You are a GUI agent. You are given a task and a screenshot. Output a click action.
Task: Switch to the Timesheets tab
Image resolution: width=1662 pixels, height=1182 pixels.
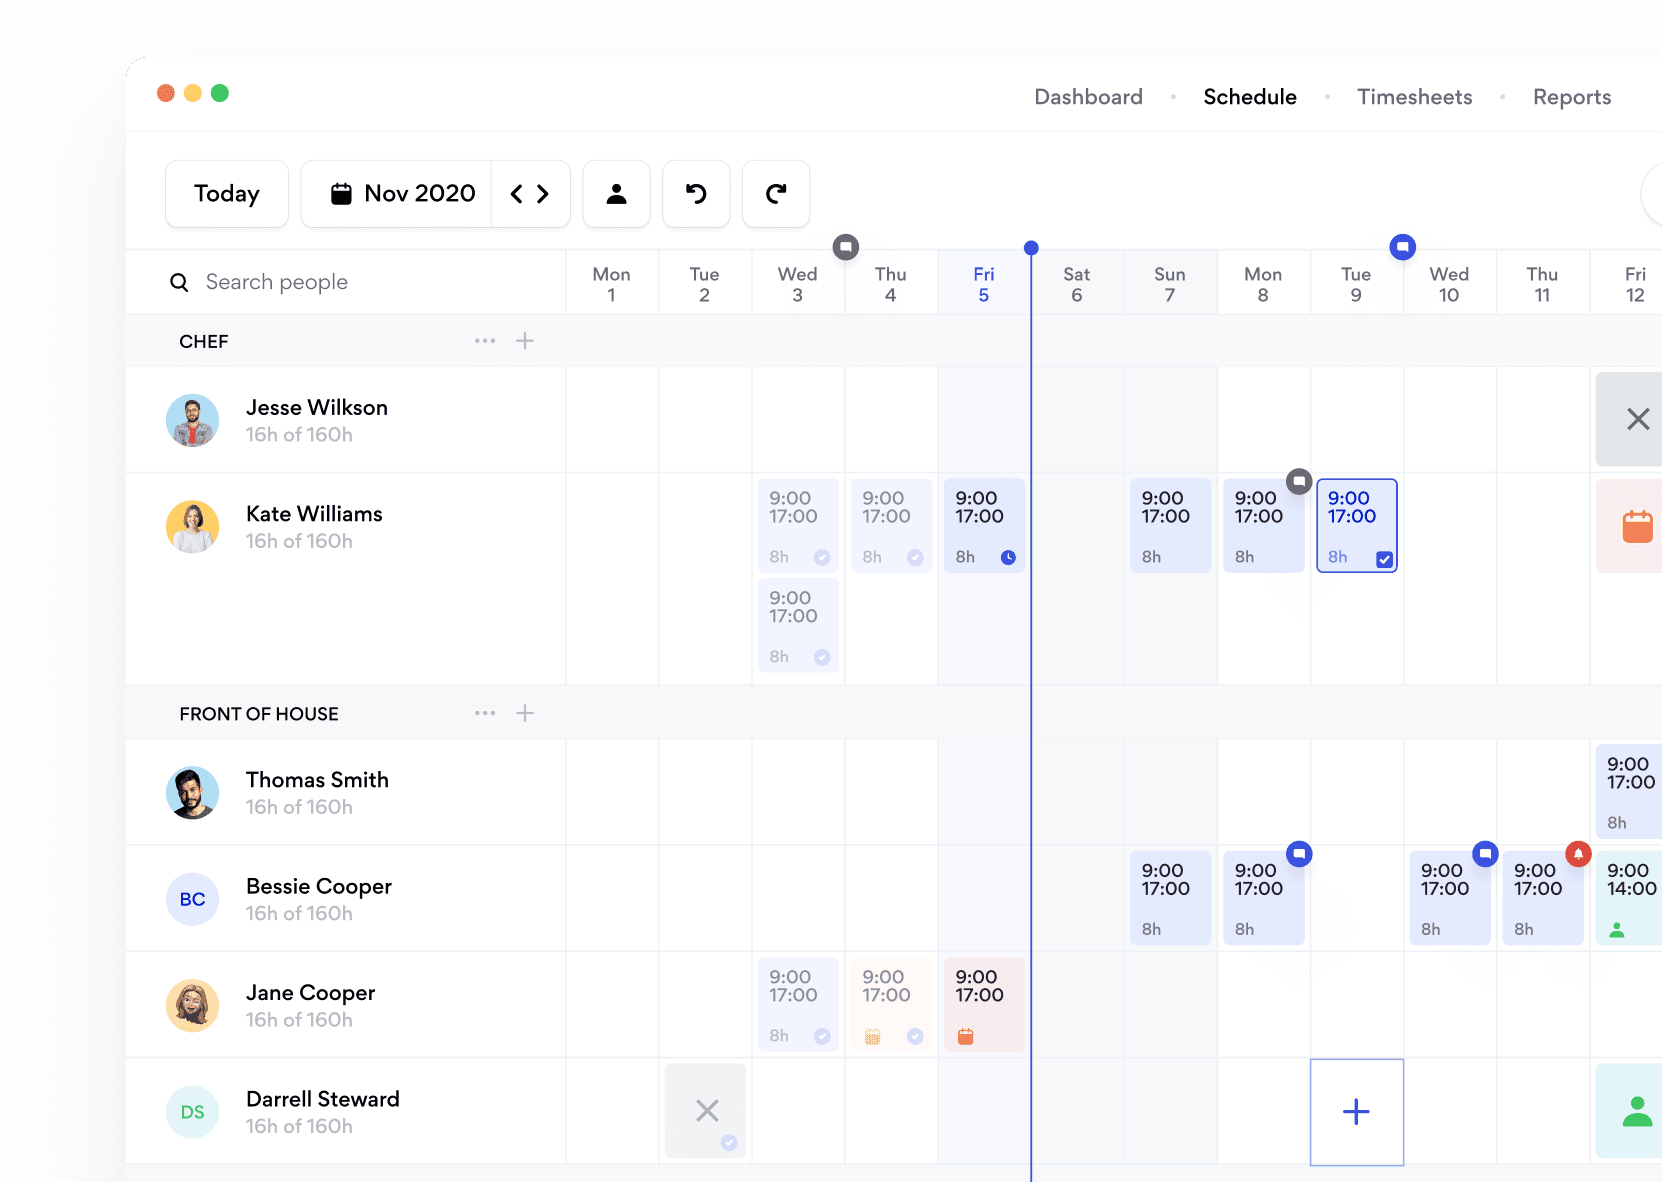pos(1414,97)
